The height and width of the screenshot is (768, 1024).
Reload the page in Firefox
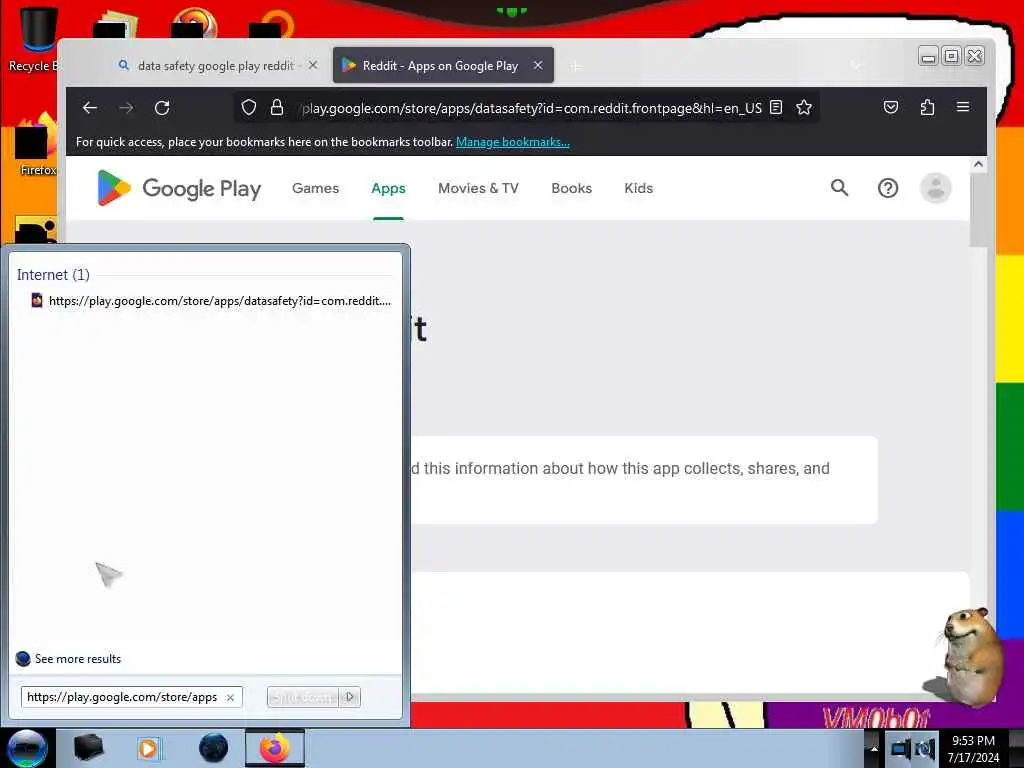pos(162,108)
